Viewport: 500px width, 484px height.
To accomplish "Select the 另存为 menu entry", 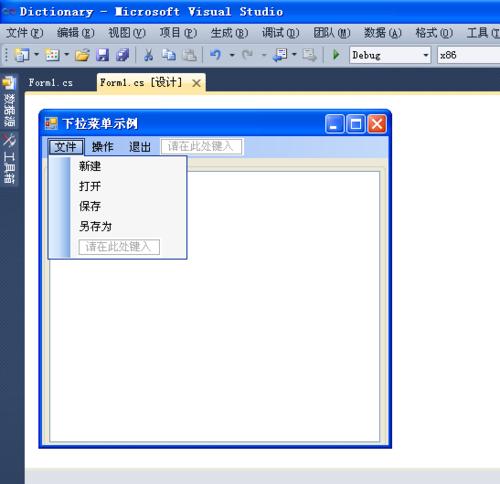I will coord(95,226).
